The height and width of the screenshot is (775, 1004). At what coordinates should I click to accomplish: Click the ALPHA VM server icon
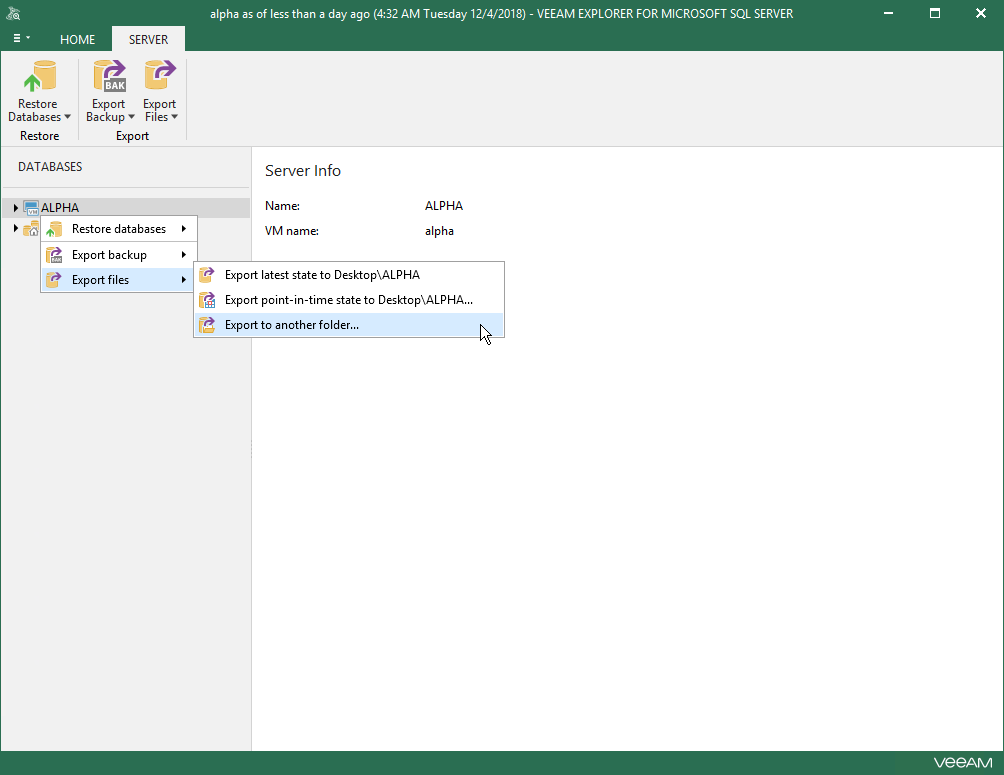pos(31,208)
